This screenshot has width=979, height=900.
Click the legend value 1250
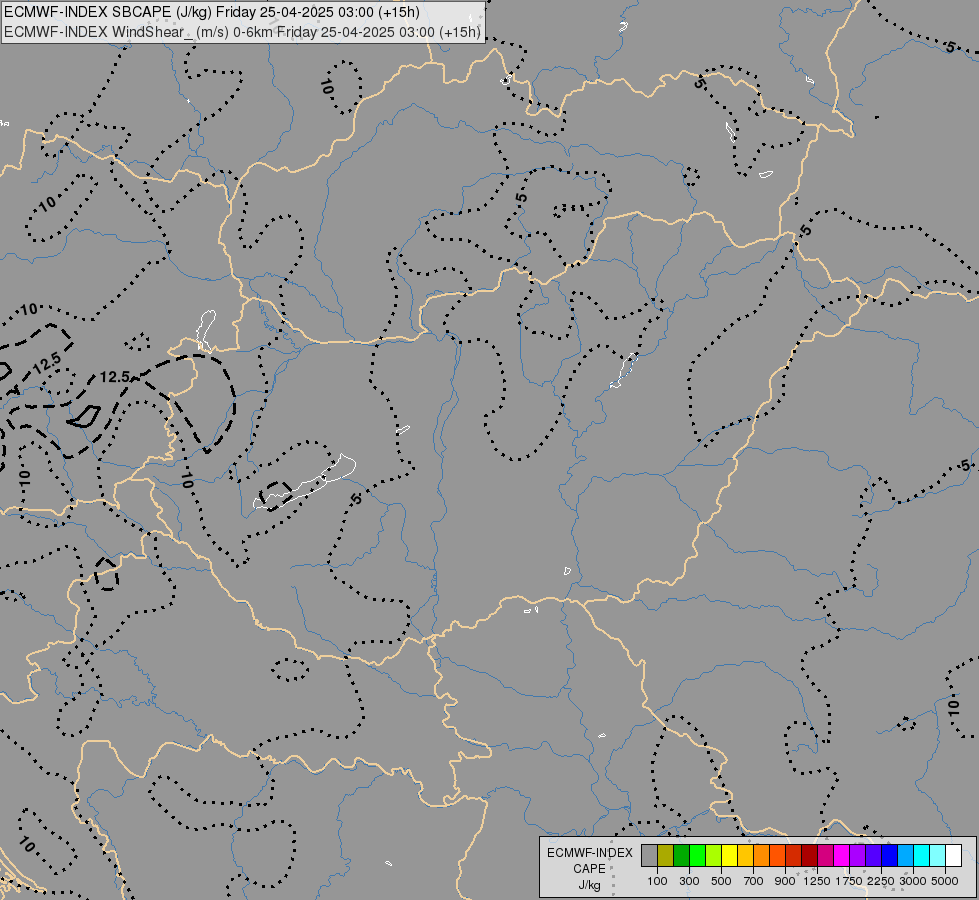pyautogui.click(x=817, y=881)
